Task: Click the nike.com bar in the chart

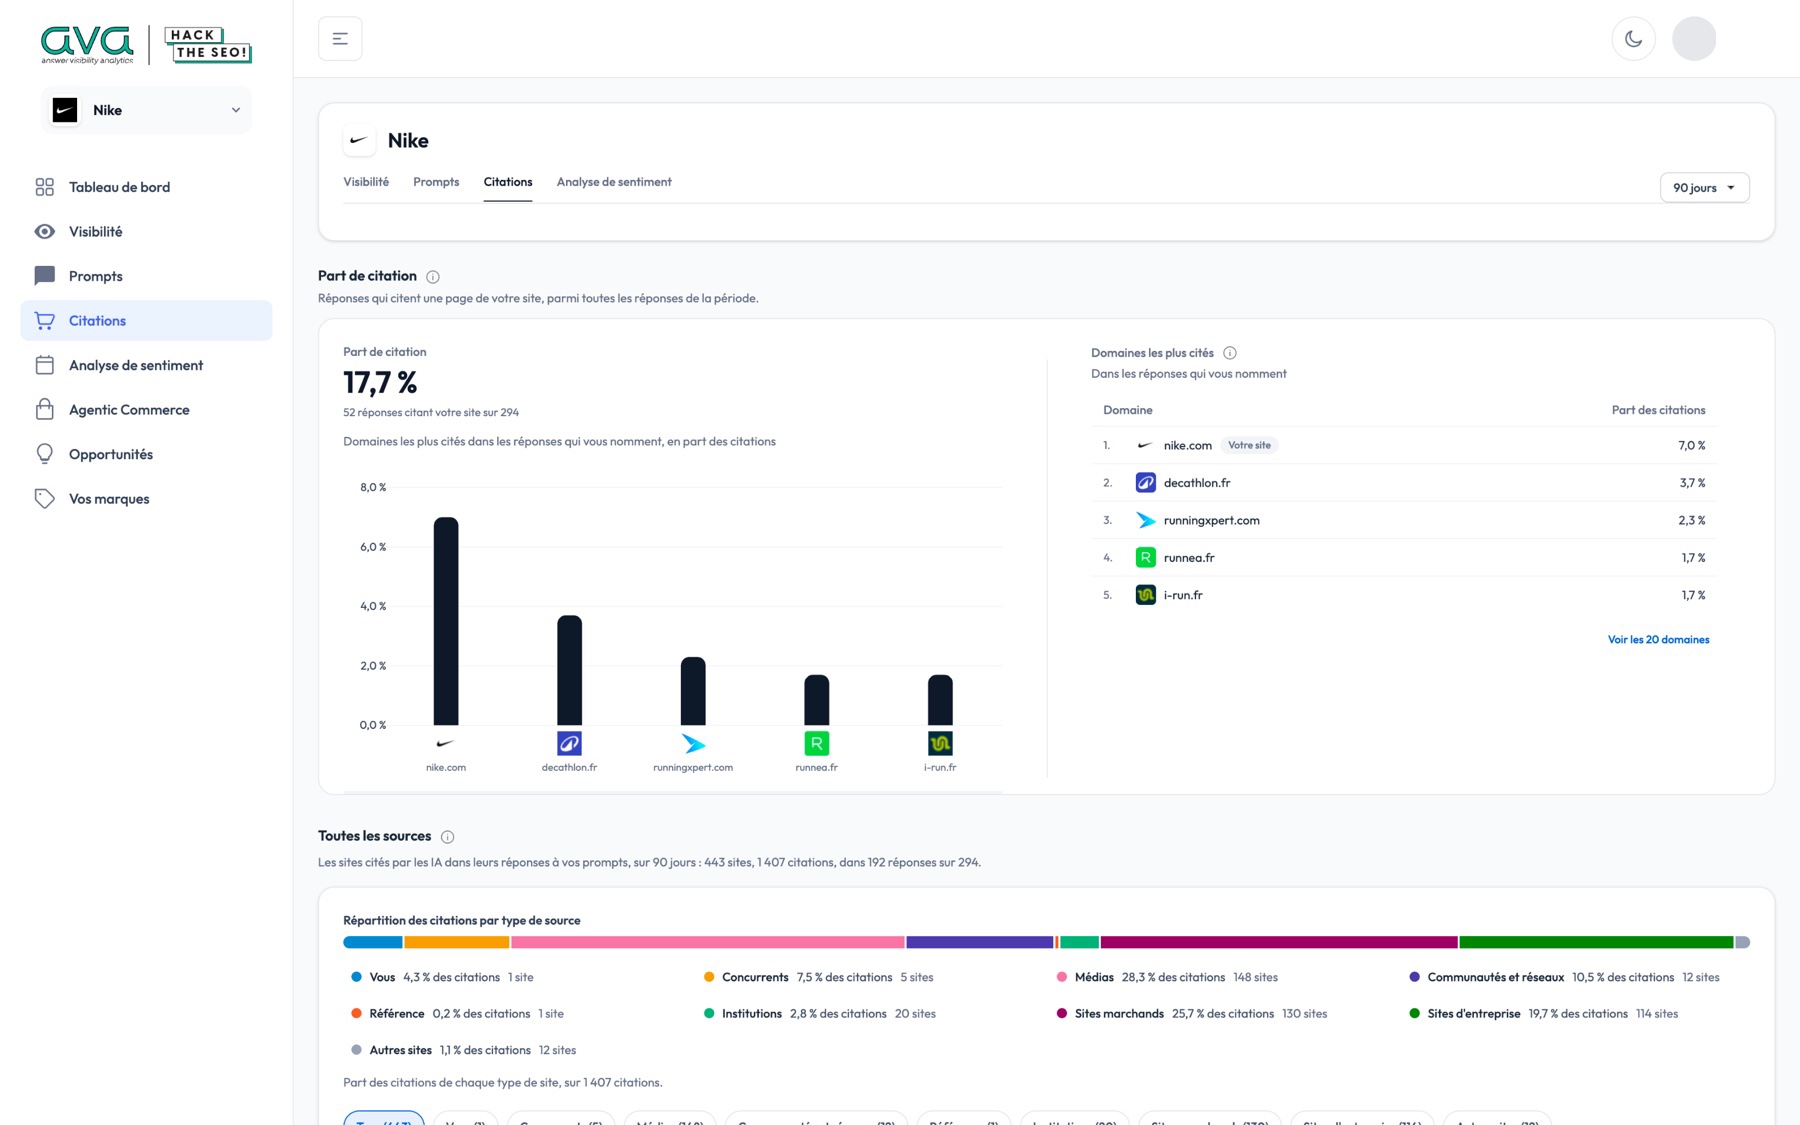Action: click(x=446, y=621)
